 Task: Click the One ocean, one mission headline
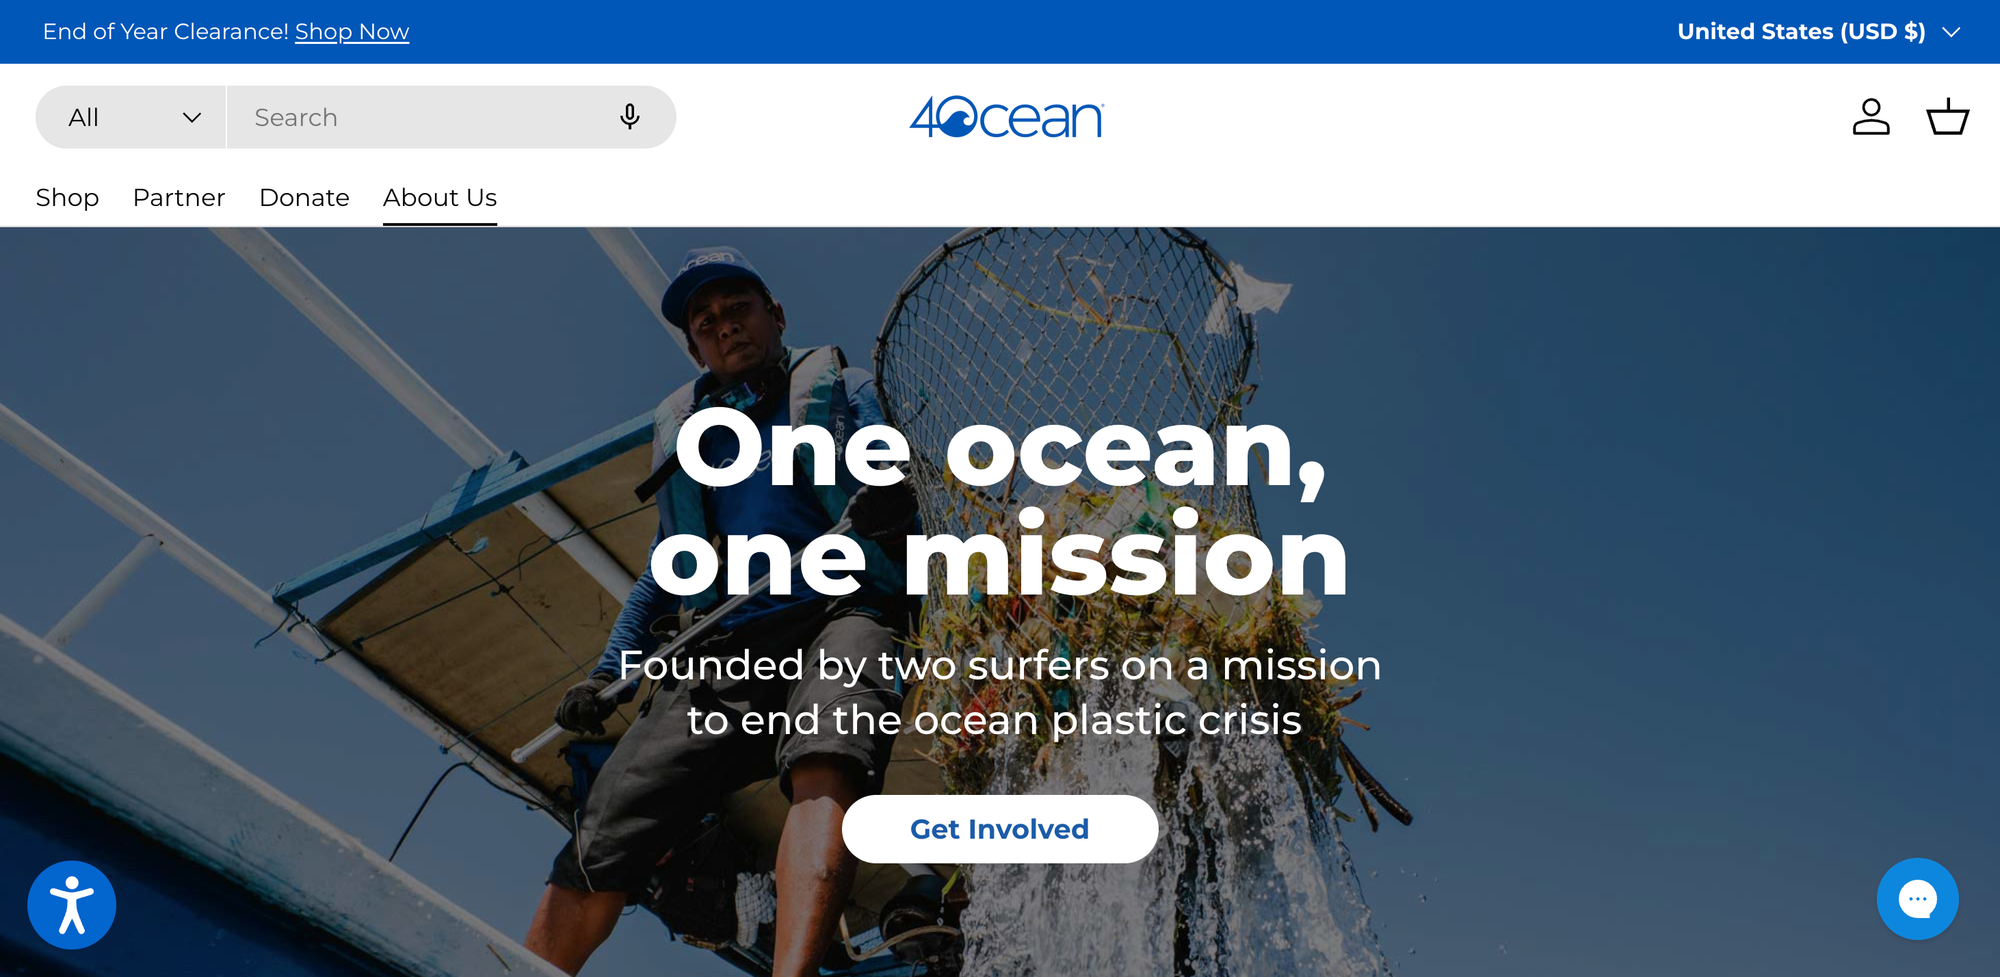click(x=1000, y=503)
